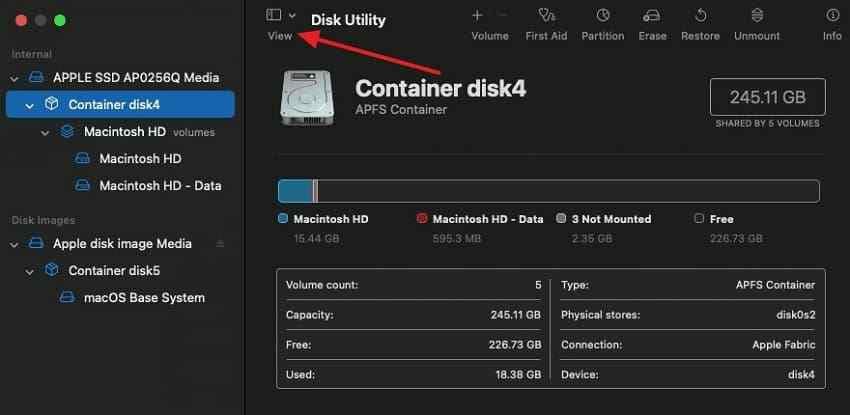Viewport: 850px width, 415px height.
Task: Collapse Container disk4 chevron
Action: coord(30,105)
